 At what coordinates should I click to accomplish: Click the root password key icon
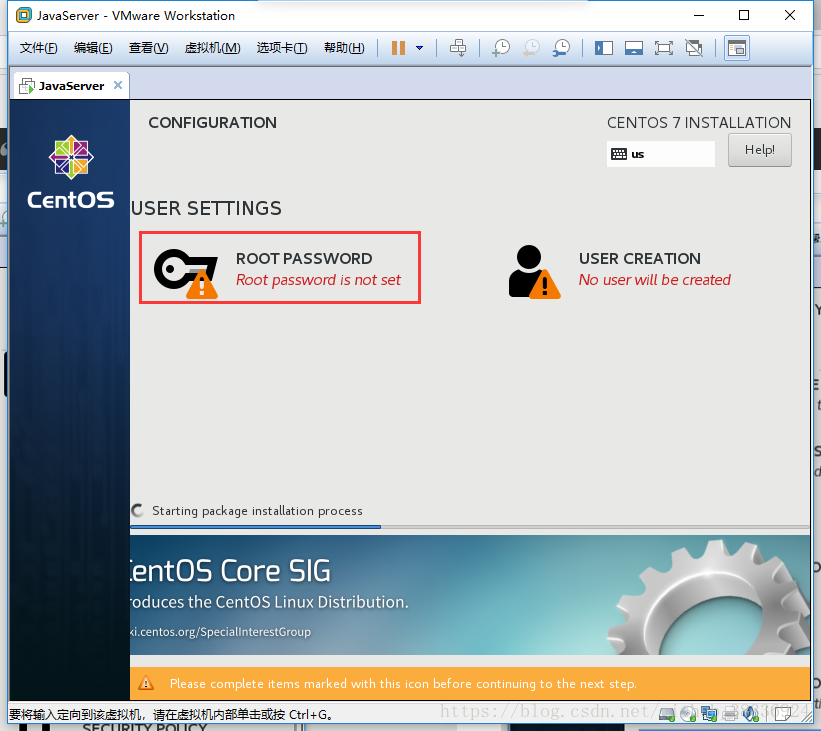tap(186, 273)
